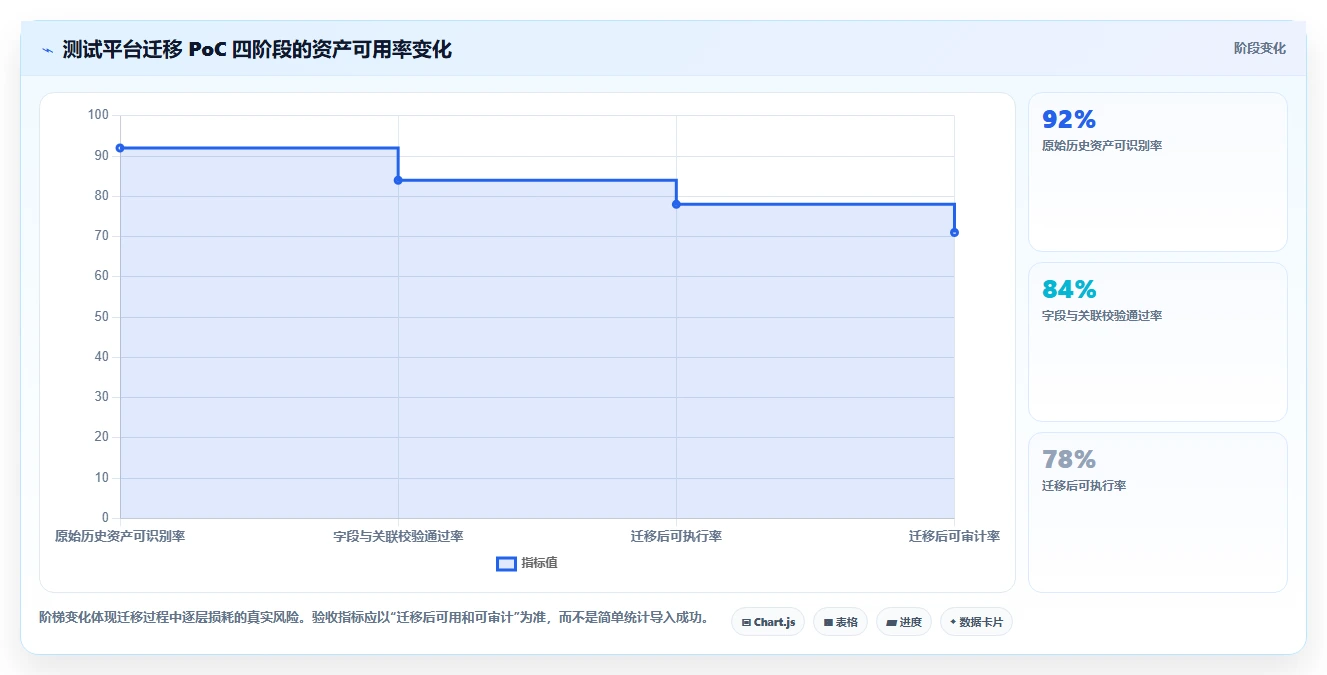1327x675 pixels.
Task: Click the data point at value 71
Action: click(954, 232)
